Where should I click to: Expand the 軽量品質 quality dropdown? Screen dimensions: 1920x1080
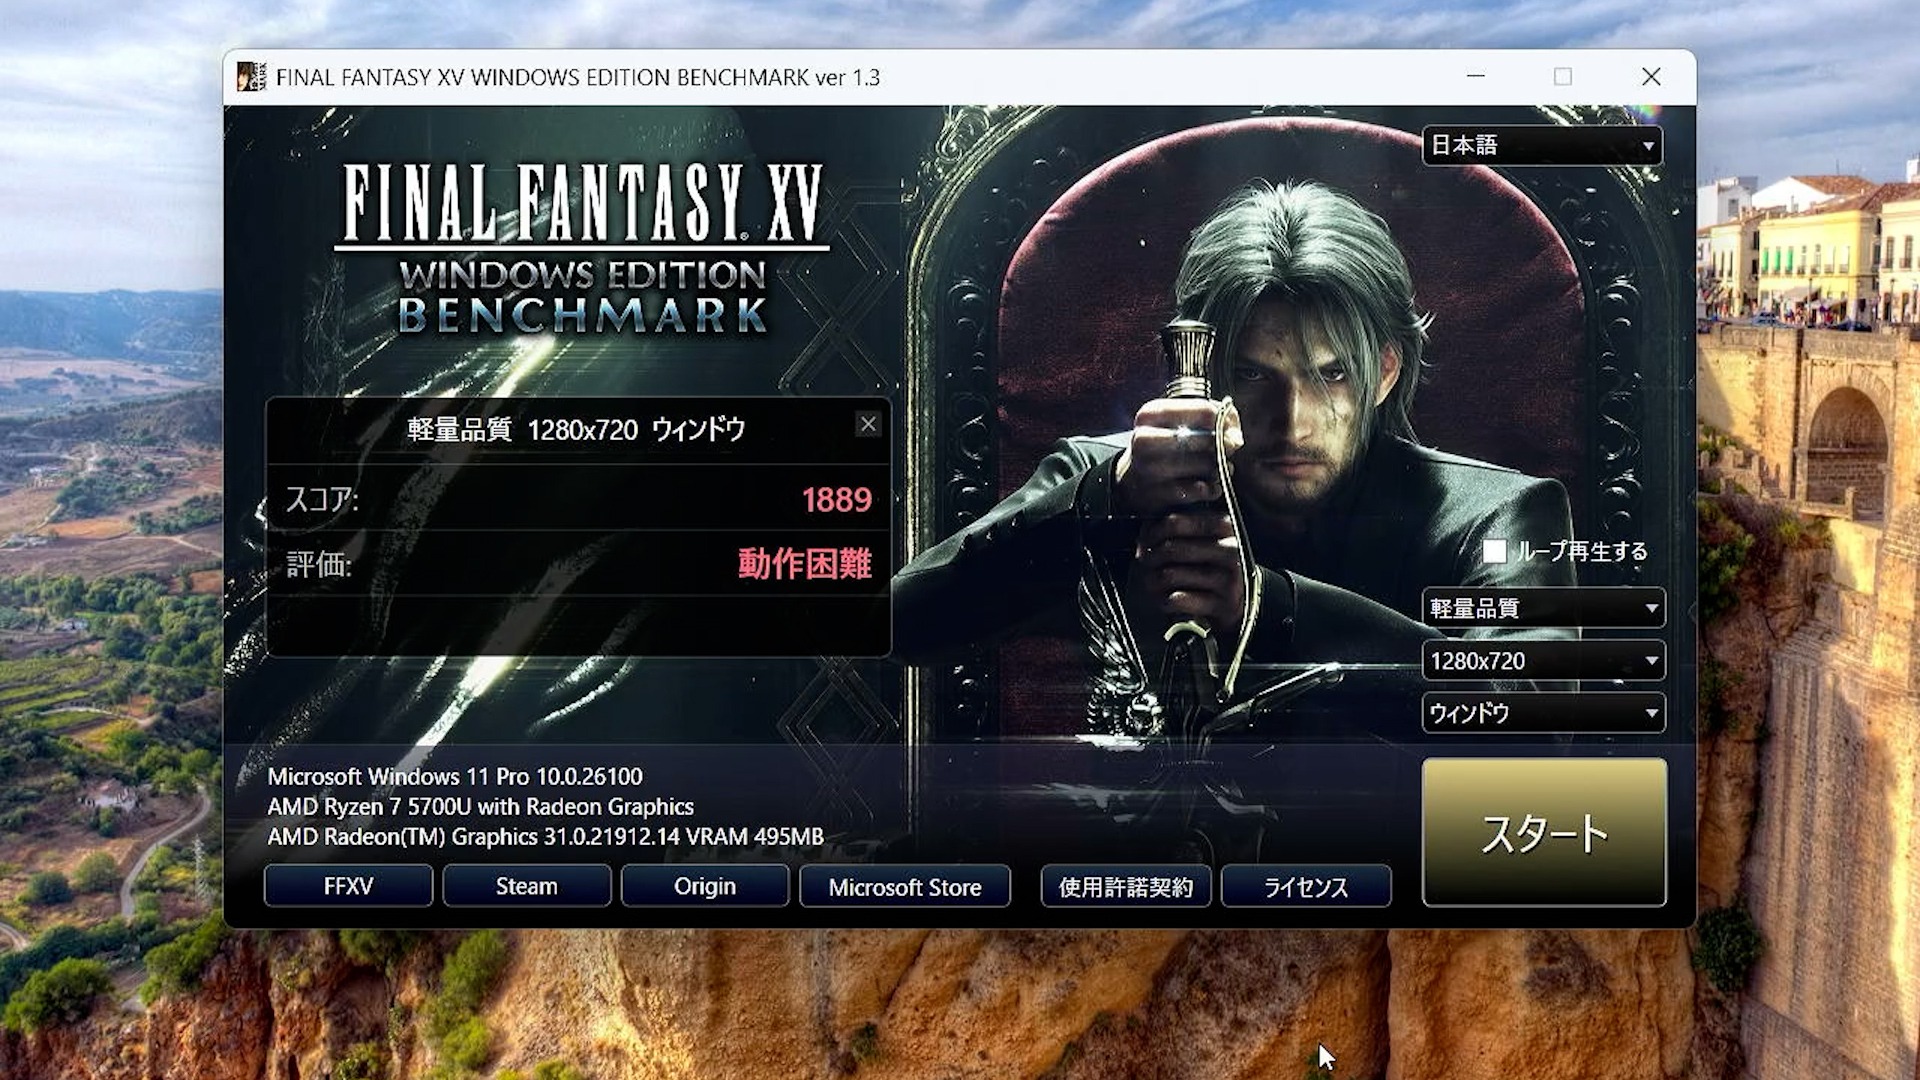pos(1542,608)
